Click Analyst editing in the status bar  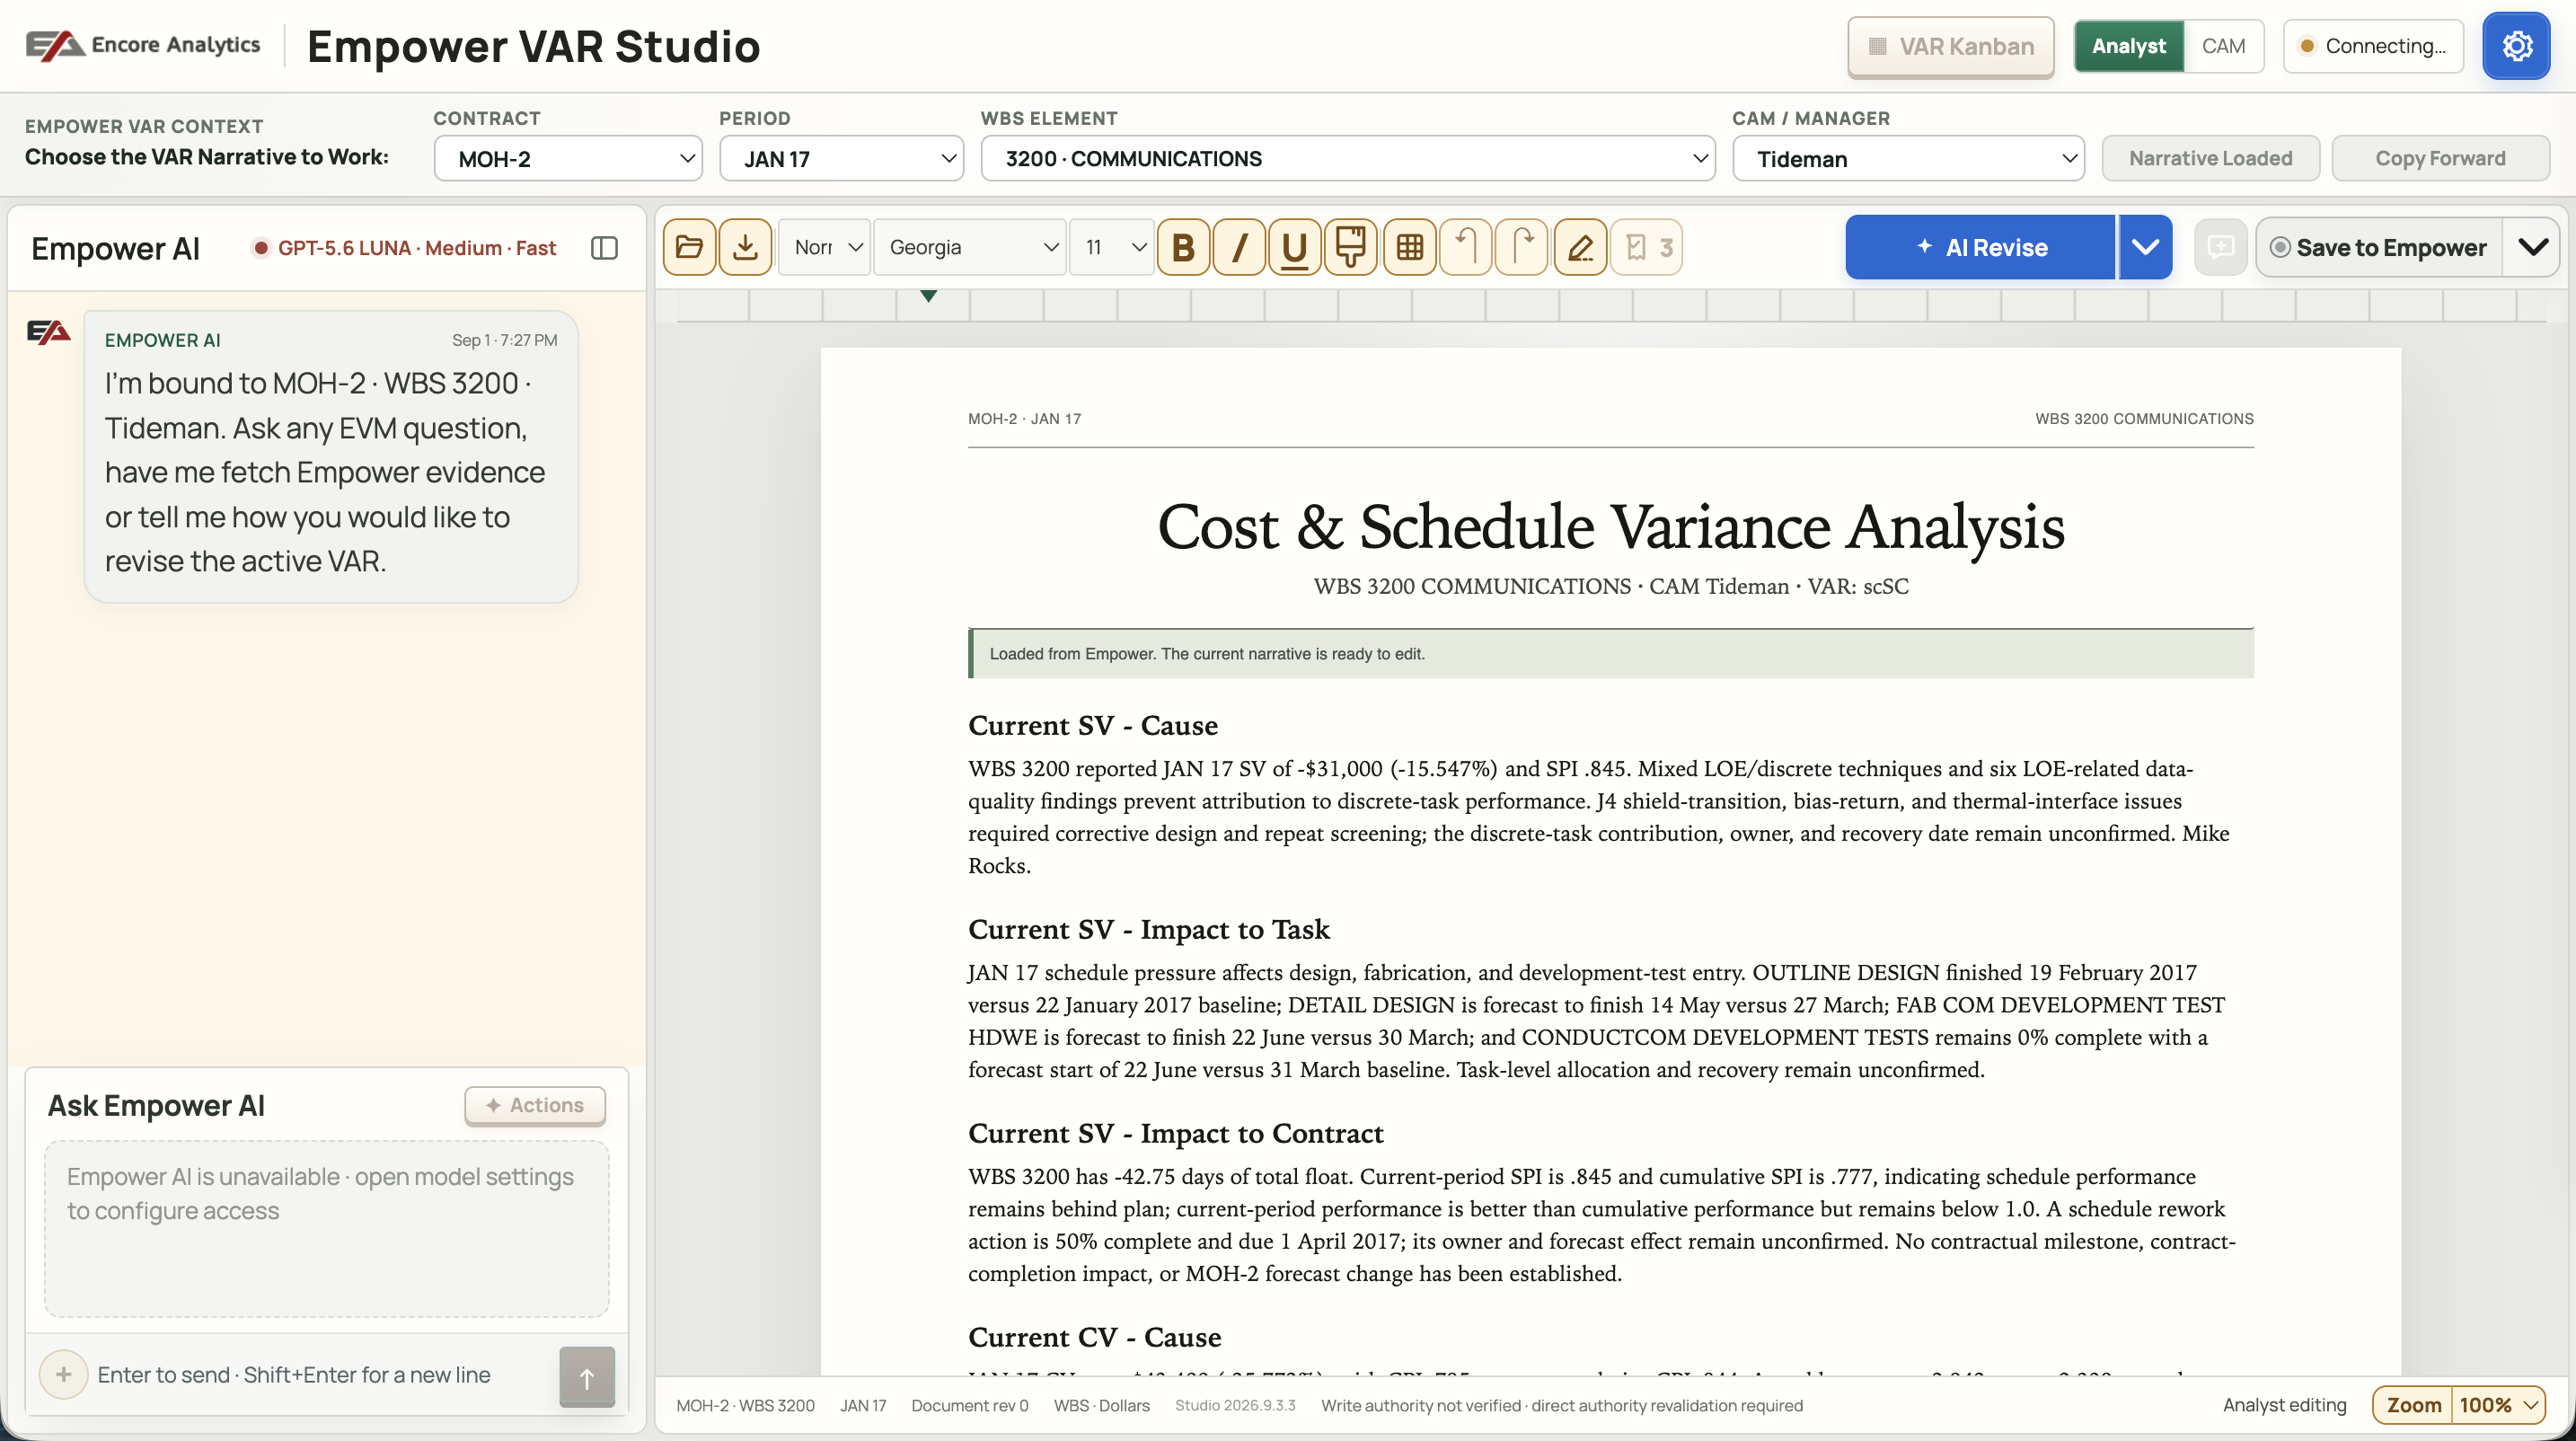(2284, 1405)
